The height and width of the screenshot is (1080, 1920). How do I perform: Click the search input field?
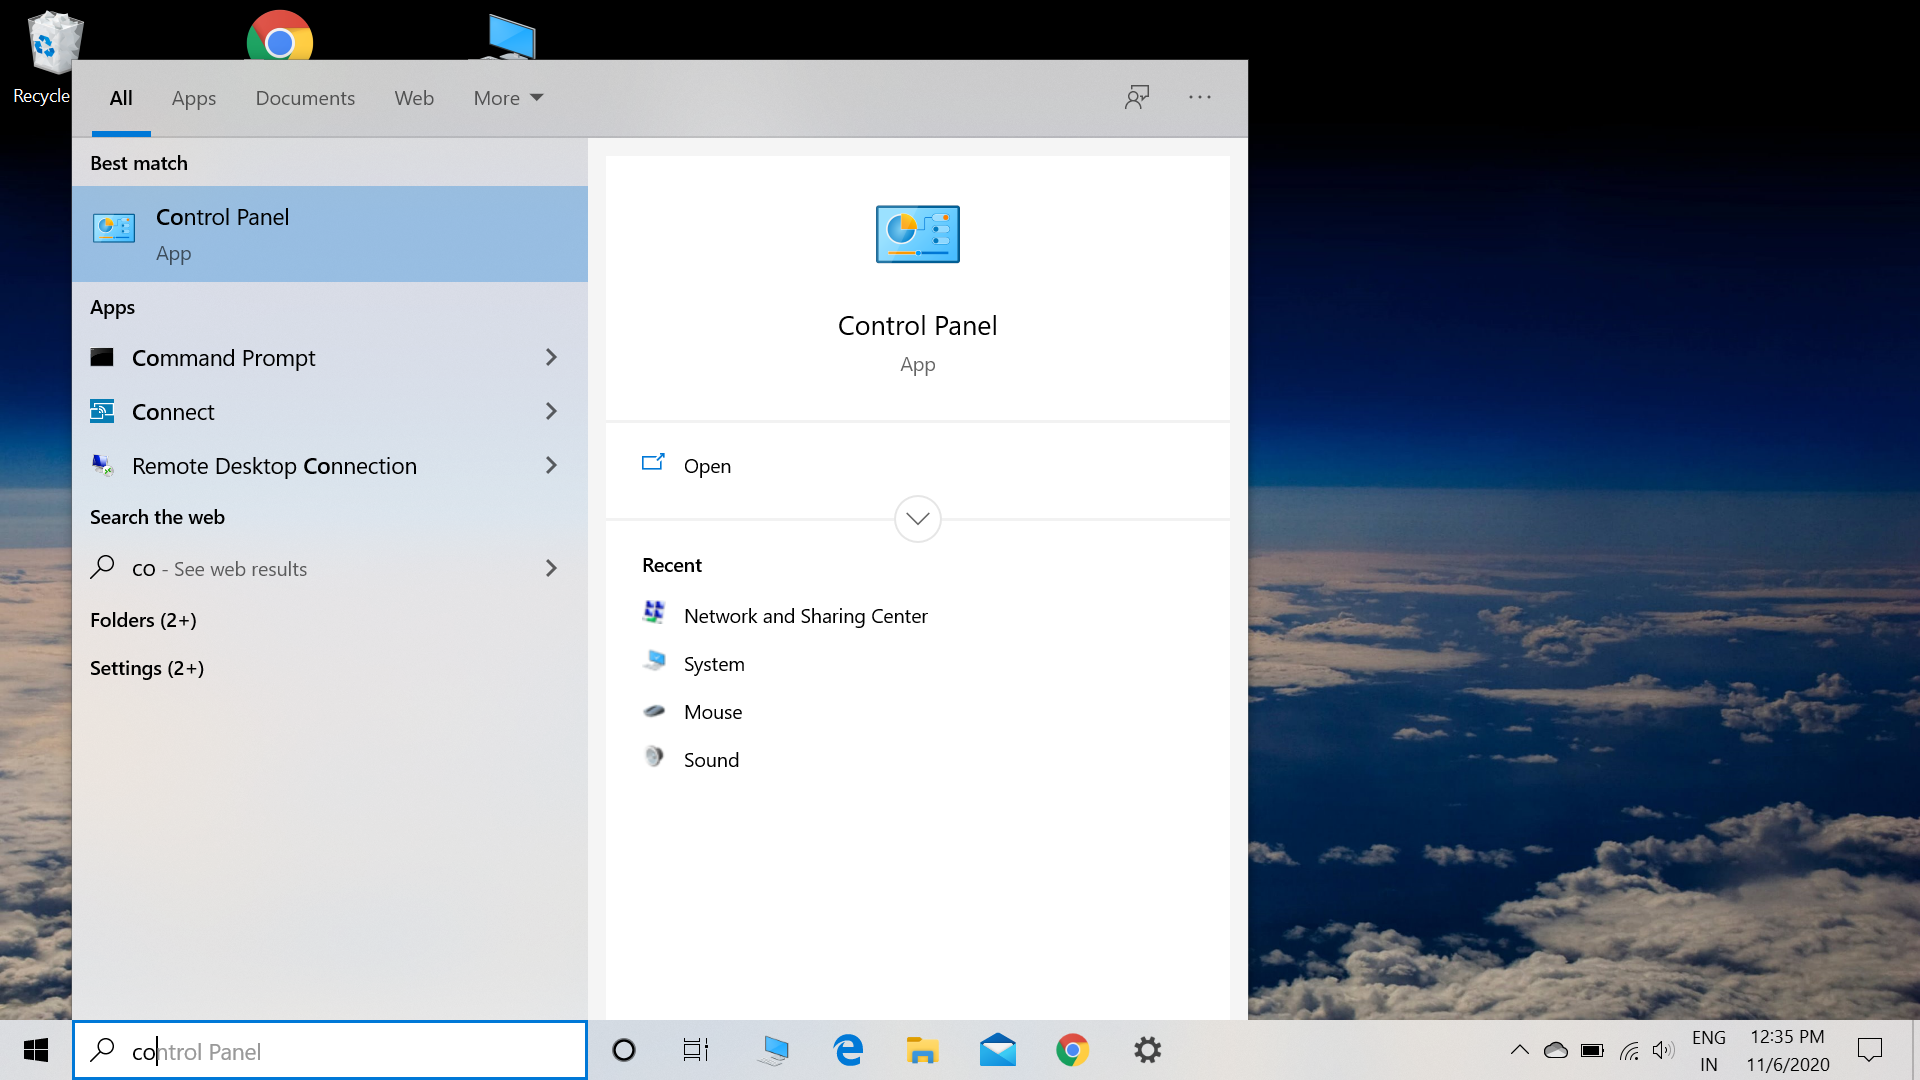332,1051
